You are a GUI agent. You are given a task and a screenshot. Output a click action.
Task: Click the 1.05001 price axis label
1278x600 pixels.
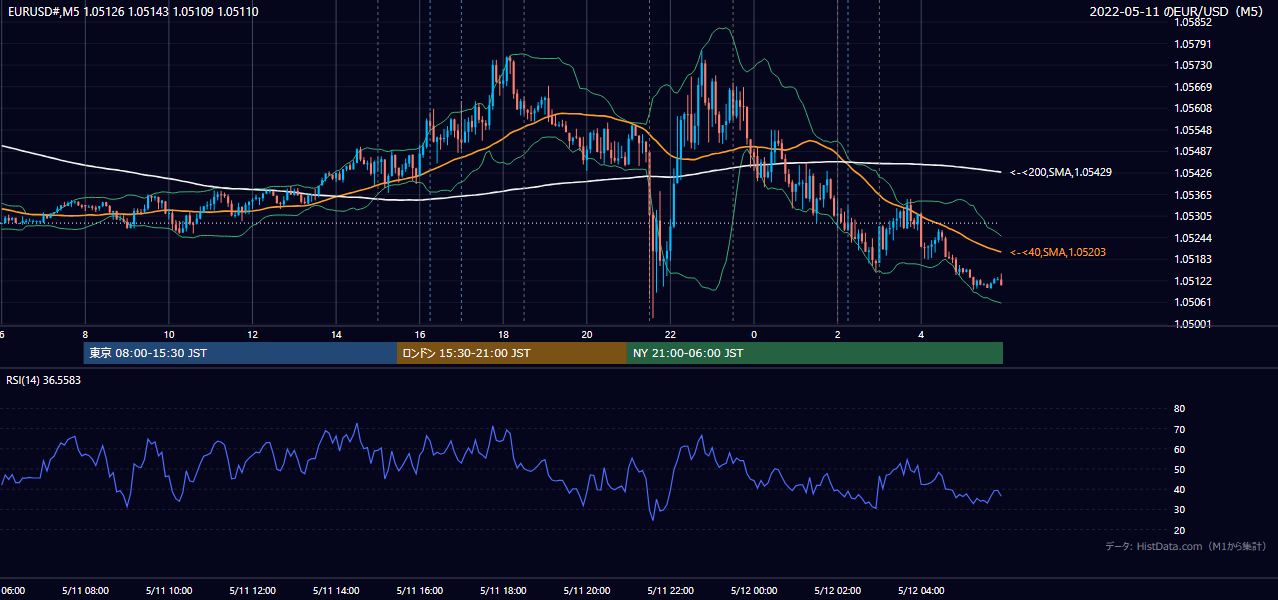[x=1193, y=324]
